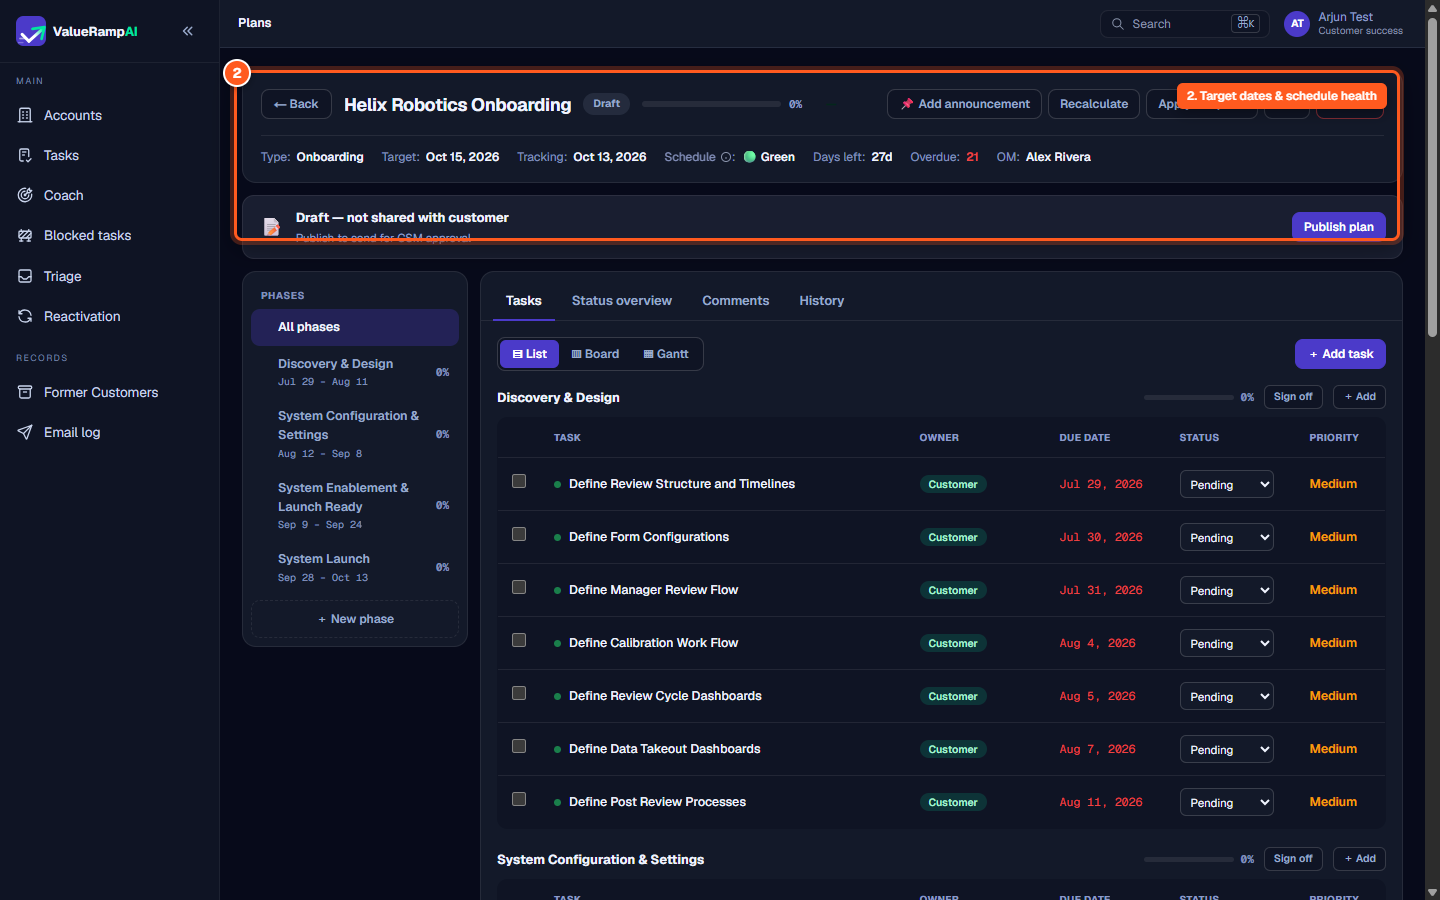The image size is (1440, 900).
Task: Select the All phases item
Action: [355, 327]
